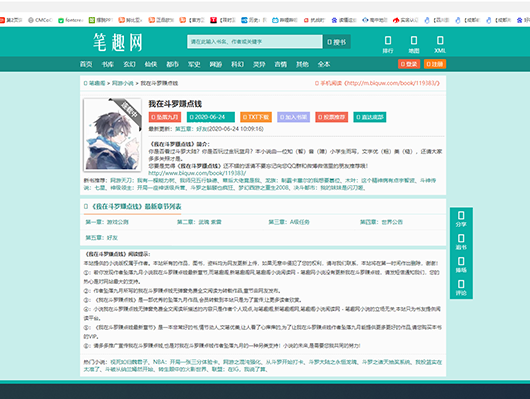Click the purple 加入书架 button
The height and width of the screenshot is (399, 530).
(293, 117)
